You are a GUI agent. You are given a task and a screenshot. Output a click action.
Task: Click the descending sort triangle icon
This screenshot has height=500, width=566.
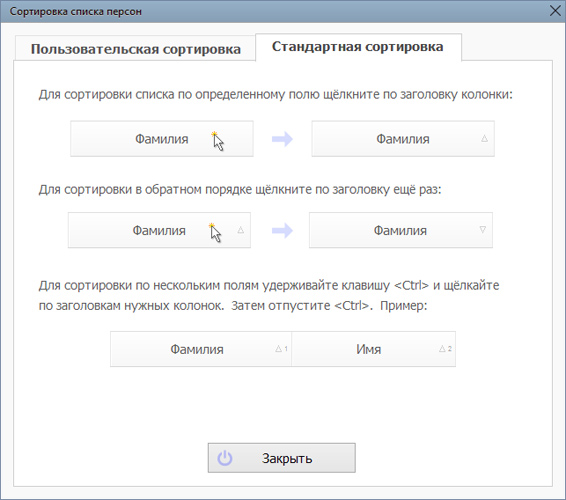[483, 229]
